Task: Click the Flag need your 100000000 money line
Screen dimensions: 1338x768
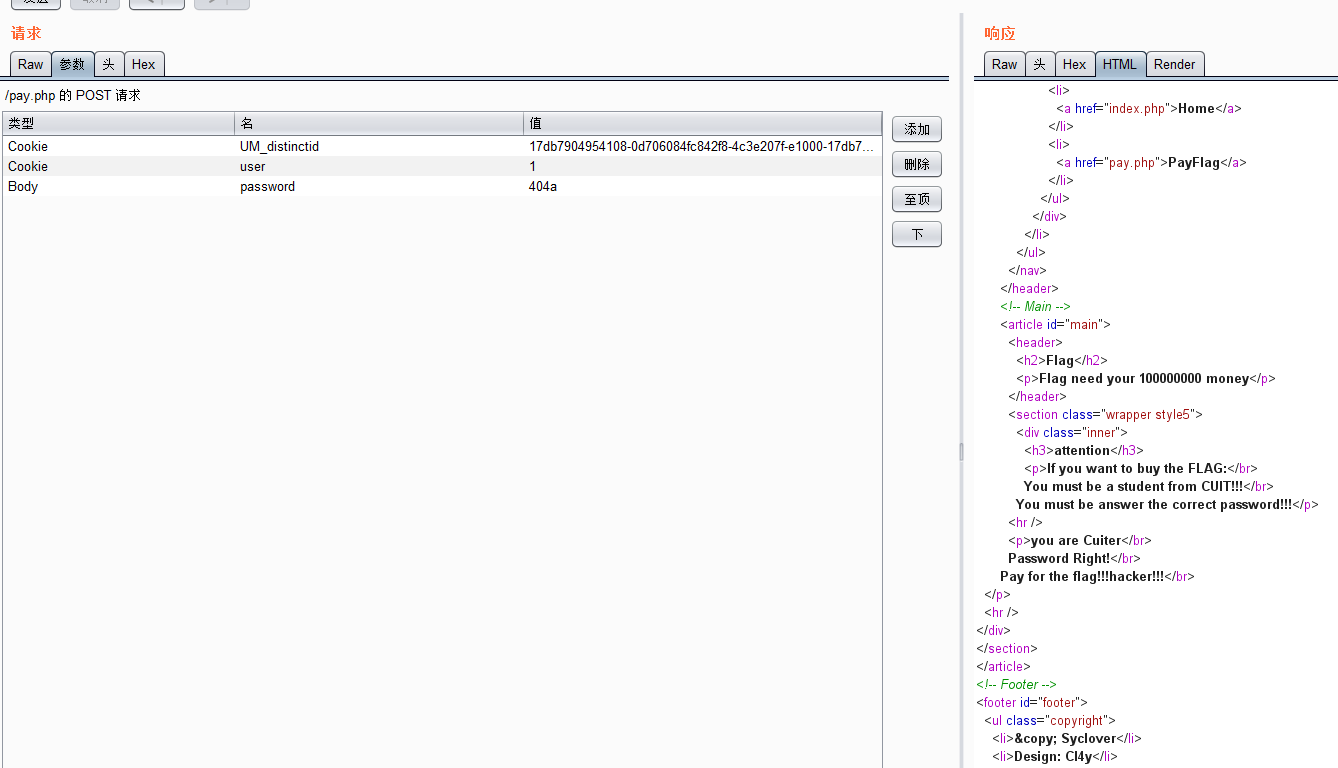Action: pos(1144,378)
